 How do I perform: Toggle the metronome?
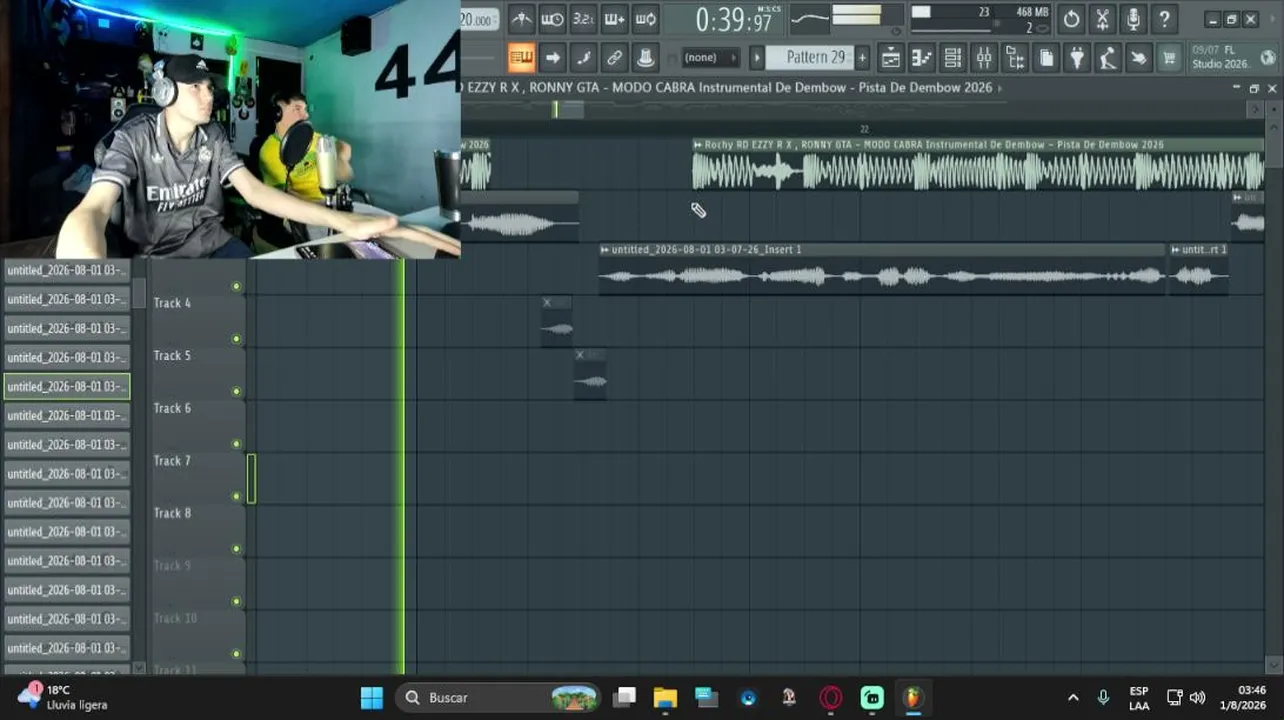[521, 19]
